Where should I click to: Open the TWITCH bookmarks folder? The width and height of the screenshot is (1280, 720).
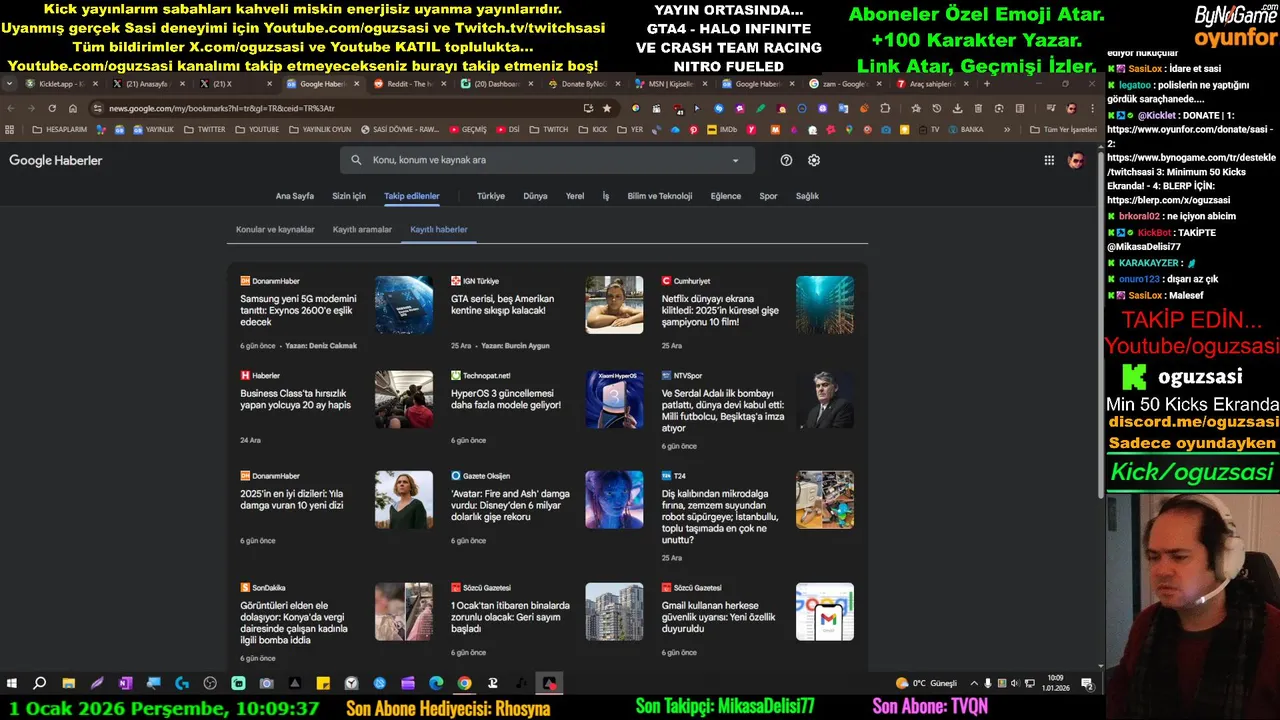point(548,130)
